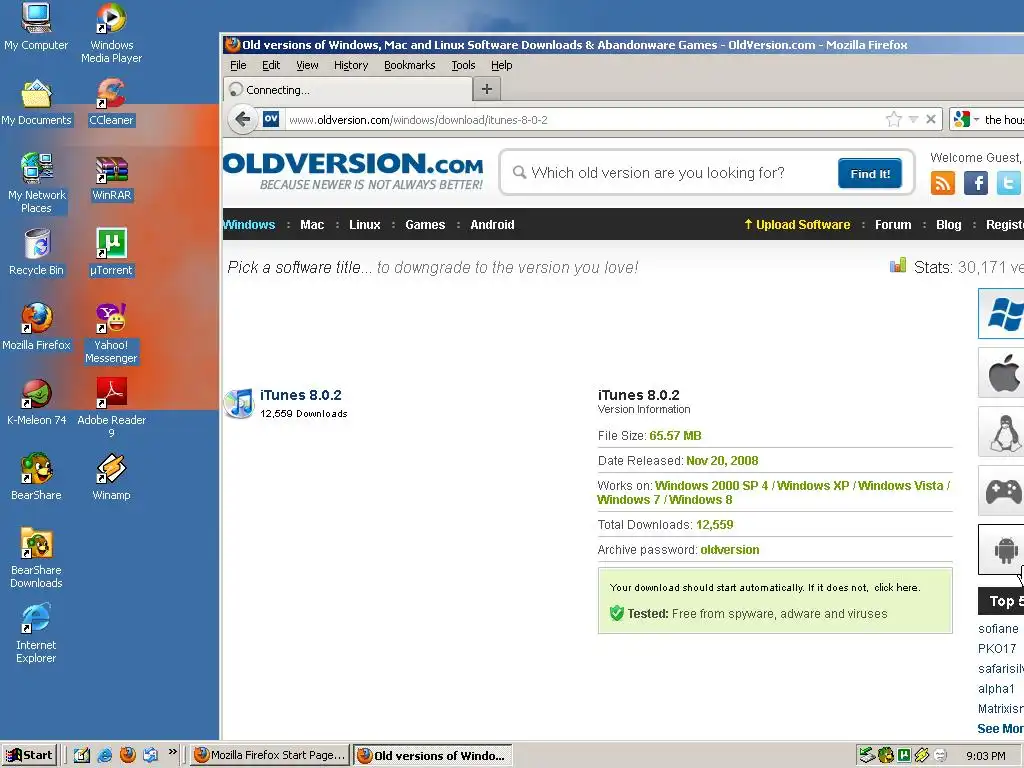Select Mozilla Firefox desktop shortcut
1024x768 pixels.
coord(36,327)
